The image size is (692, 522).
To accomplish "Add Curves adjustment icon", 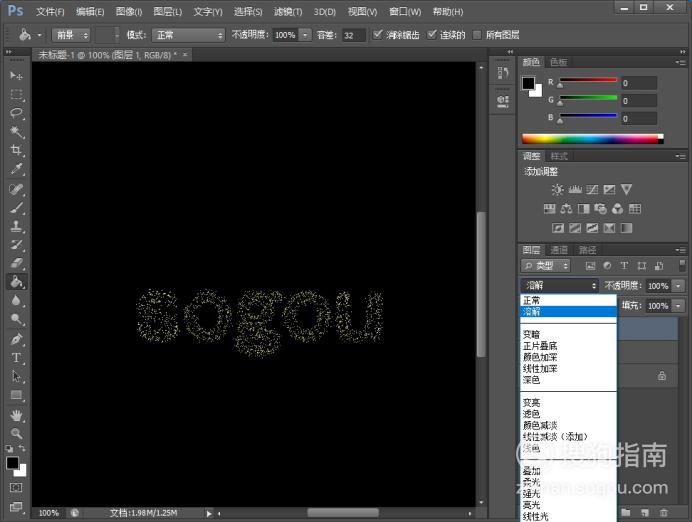I will coord(592,190).
